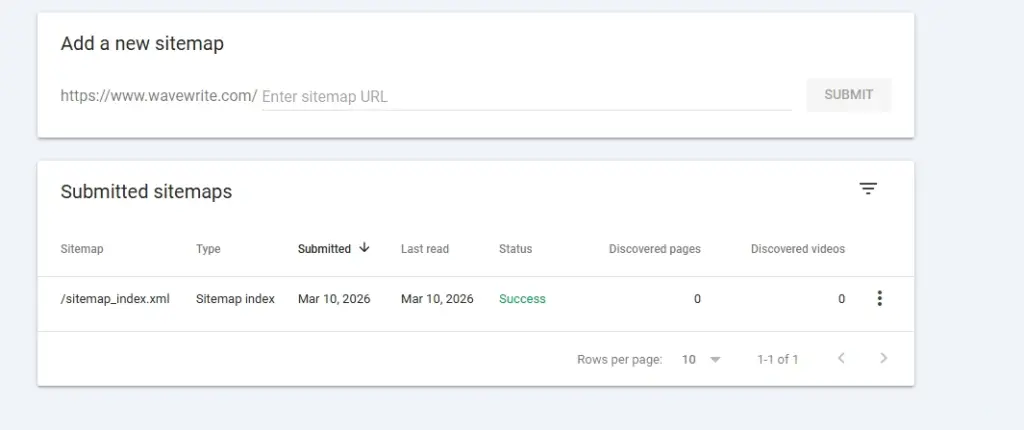
Task: Open the filter icon for submitted sitemaps
Action: click(868, 189)
